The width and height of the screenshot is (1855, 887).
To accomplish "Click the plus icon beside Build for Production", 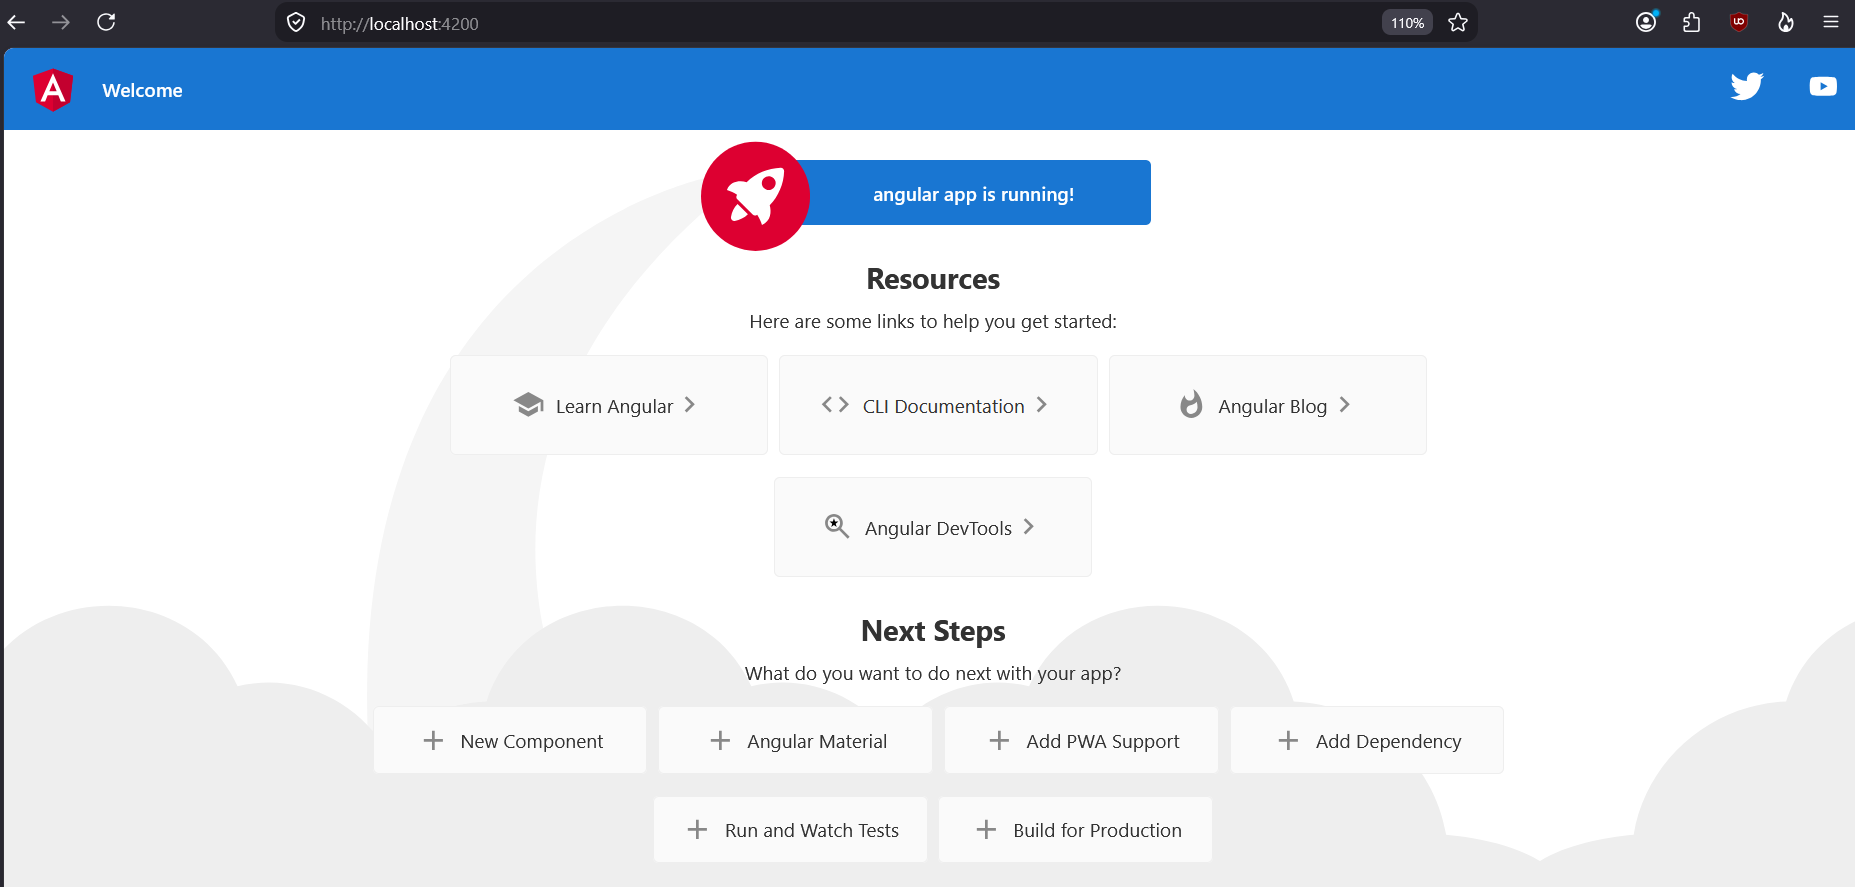I will (986, 829).
